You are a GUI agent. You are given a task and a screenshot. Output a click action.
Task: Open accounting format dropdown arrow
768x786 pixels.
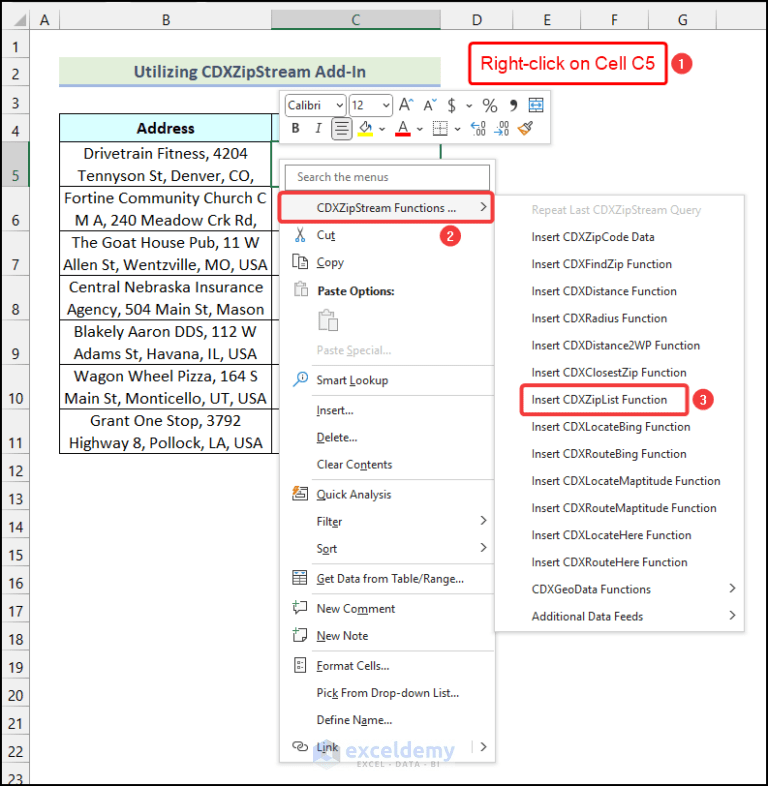point(469,106)
